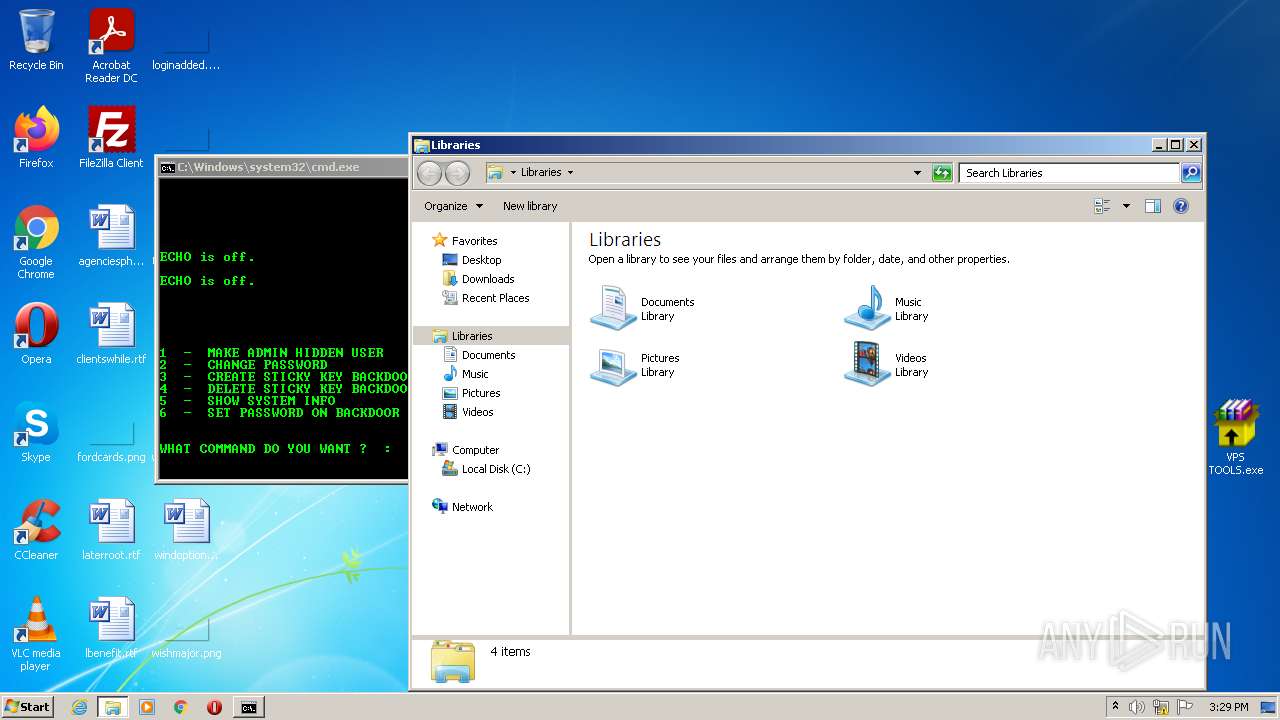Click the Start button
Image resolution: width=1280 pixels, height=720 pixels.
pyautogui.click(x=27, y=707)
